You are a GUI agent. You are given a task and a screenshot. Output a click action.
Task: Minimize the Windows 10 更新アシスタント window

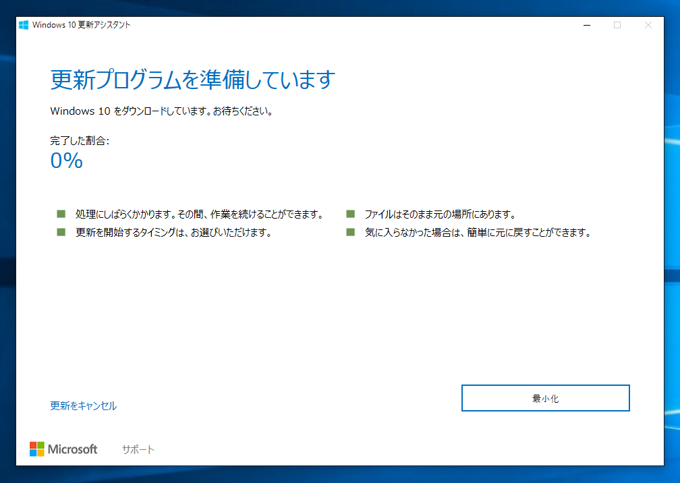(x=587, y=25)
